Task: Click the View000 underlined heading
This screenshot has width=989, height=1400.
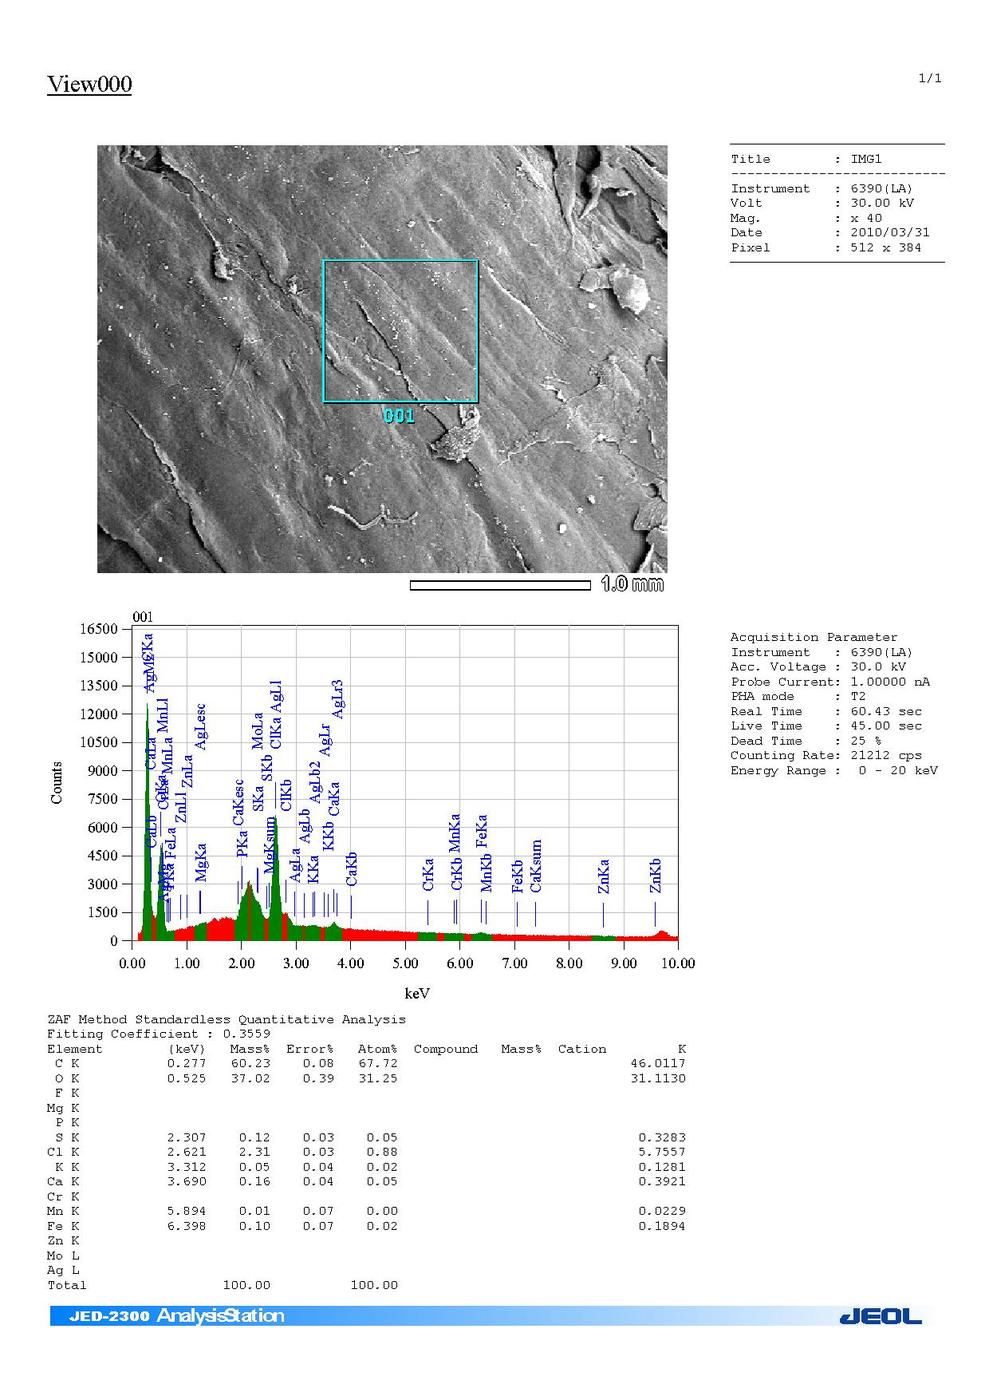Action: tap(89, 84)
